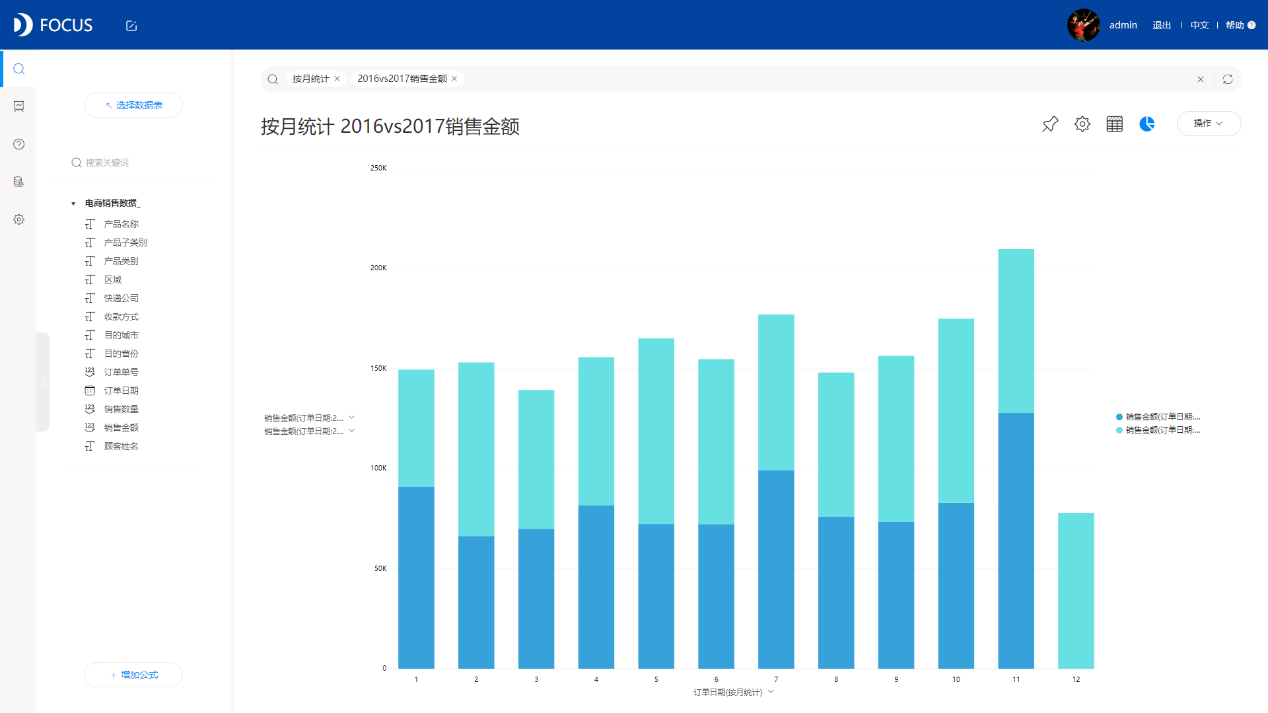Open the data management sidebar icon

tap(18, 182)
